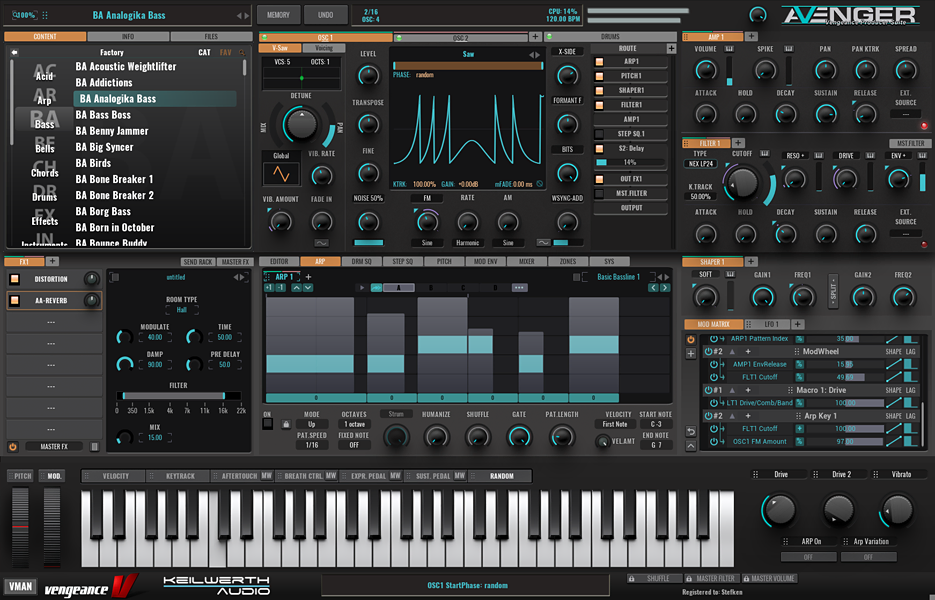Add new mod tab beside LFO 1
The width and height of the screenshot is (935, 600).
pos(797,324)
